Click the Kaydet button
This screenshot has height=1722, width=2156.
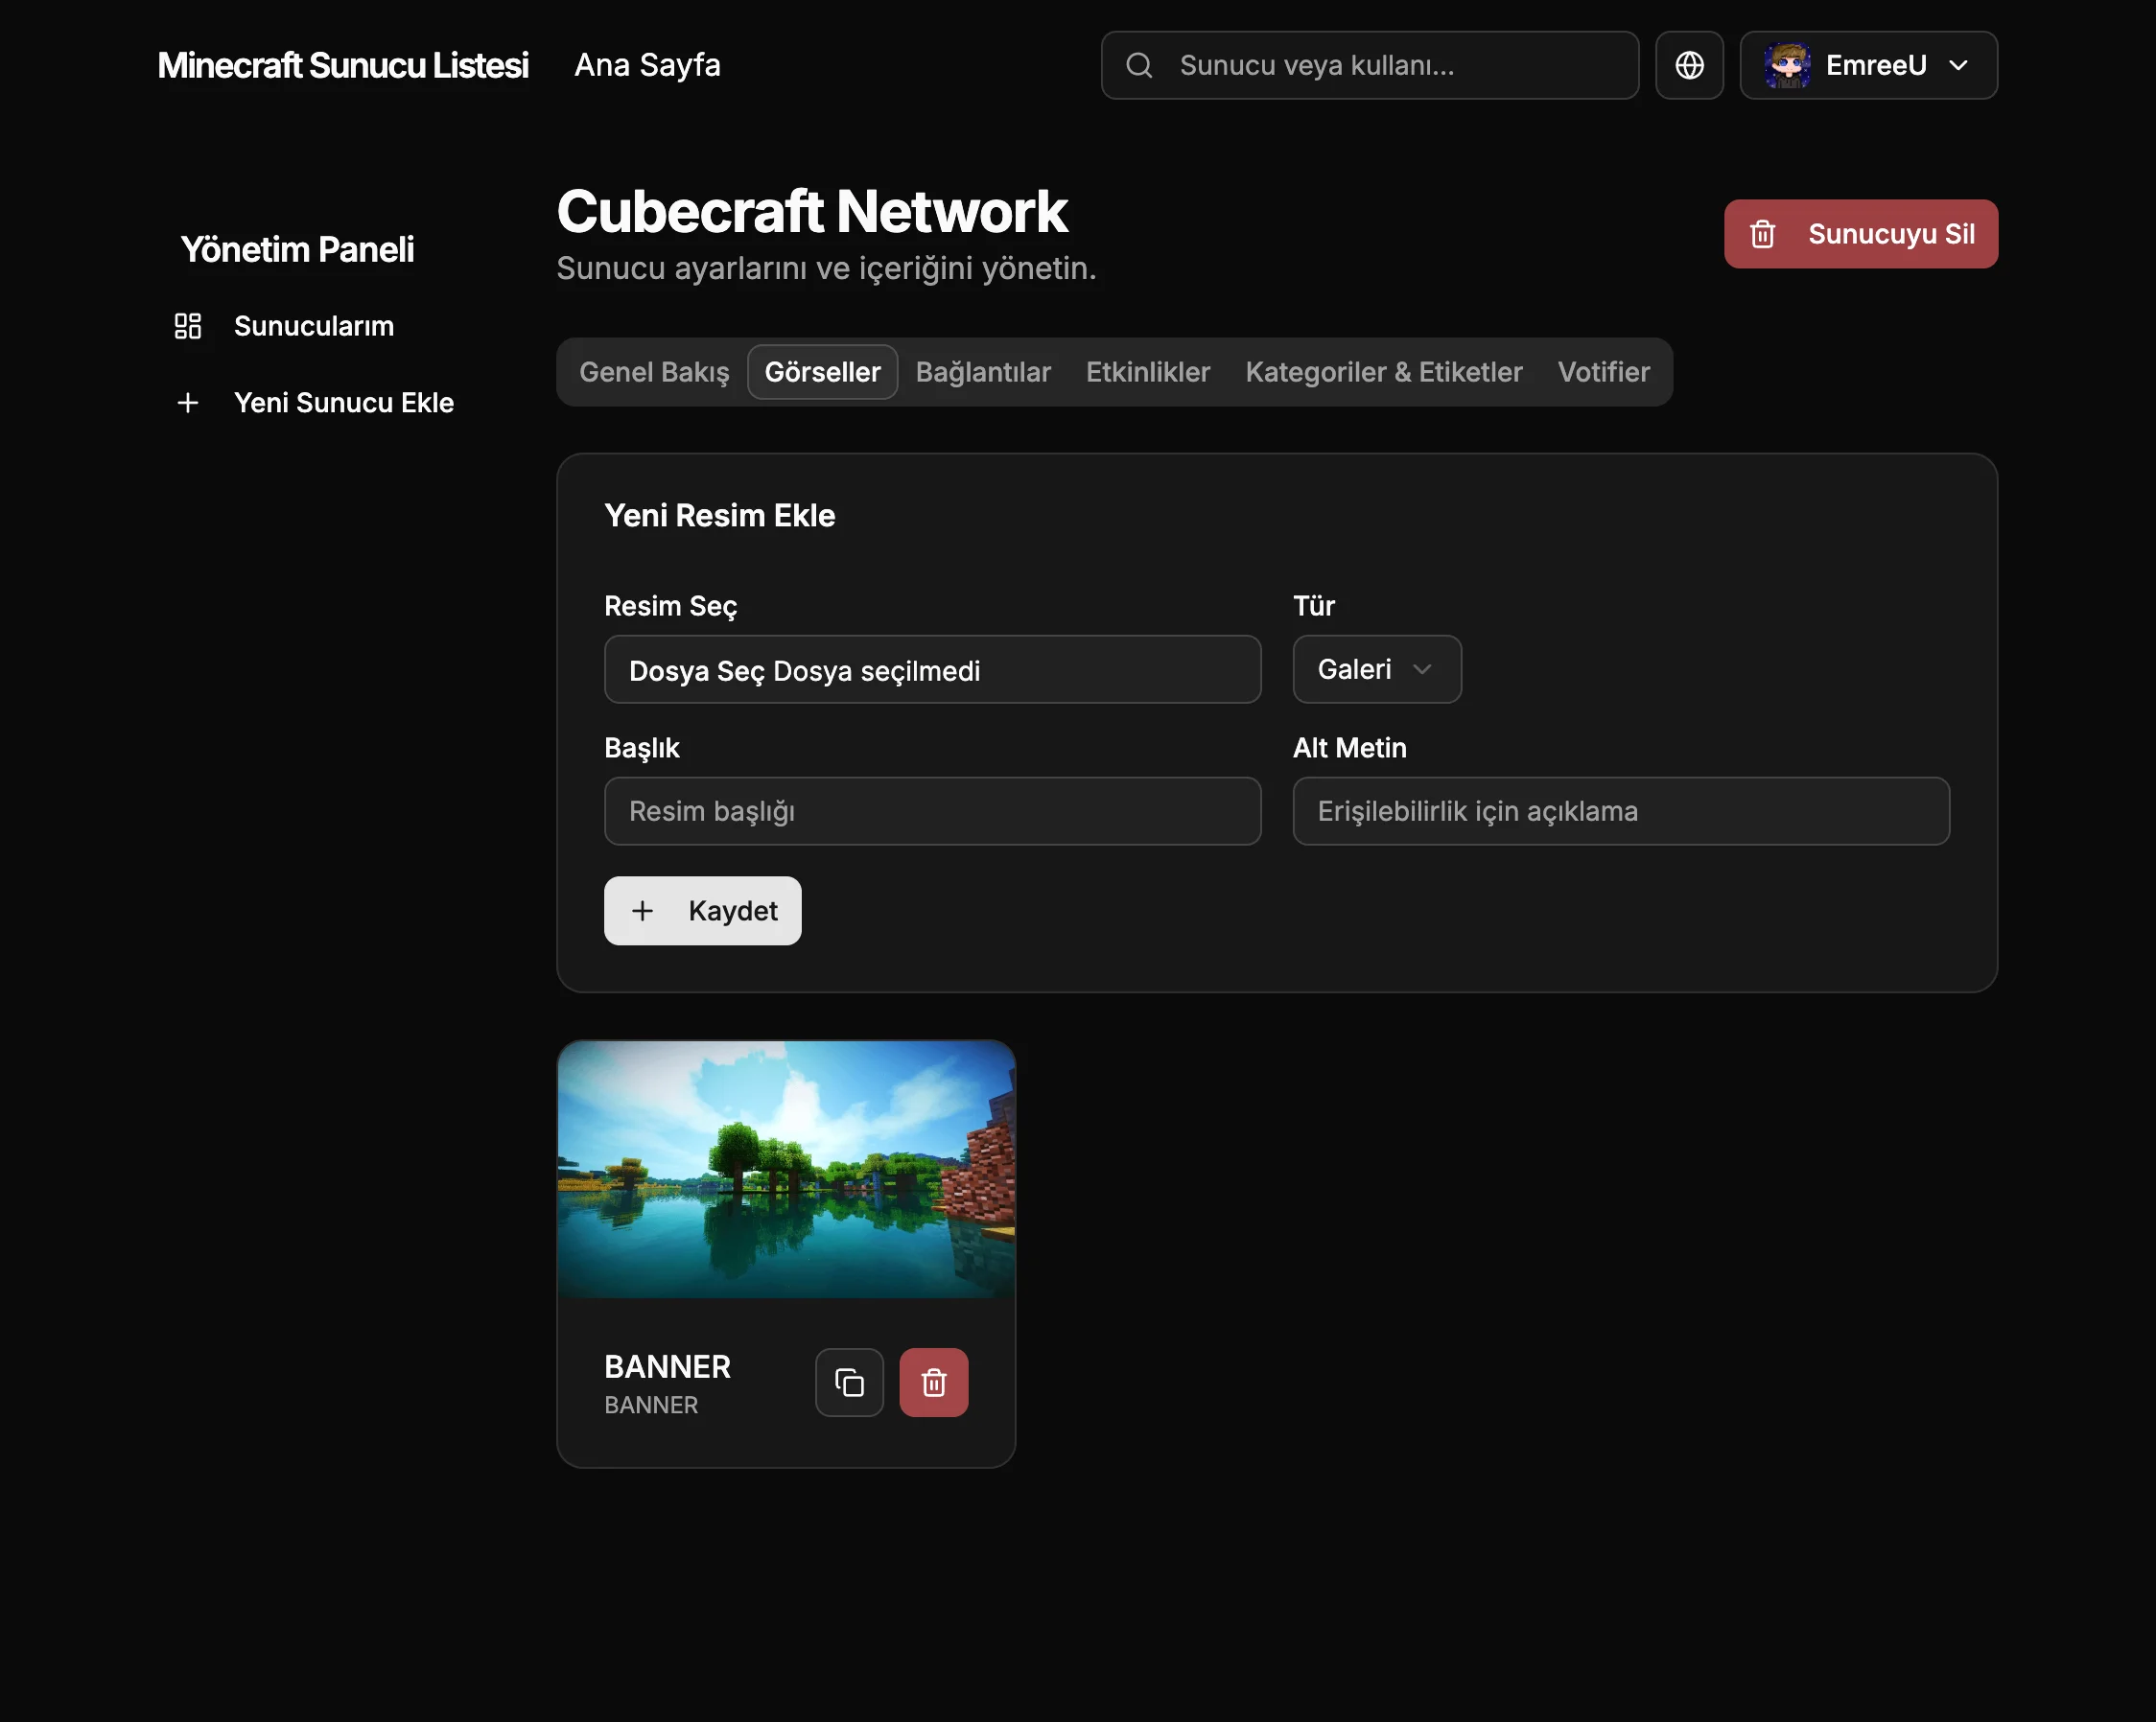[702, 911]
